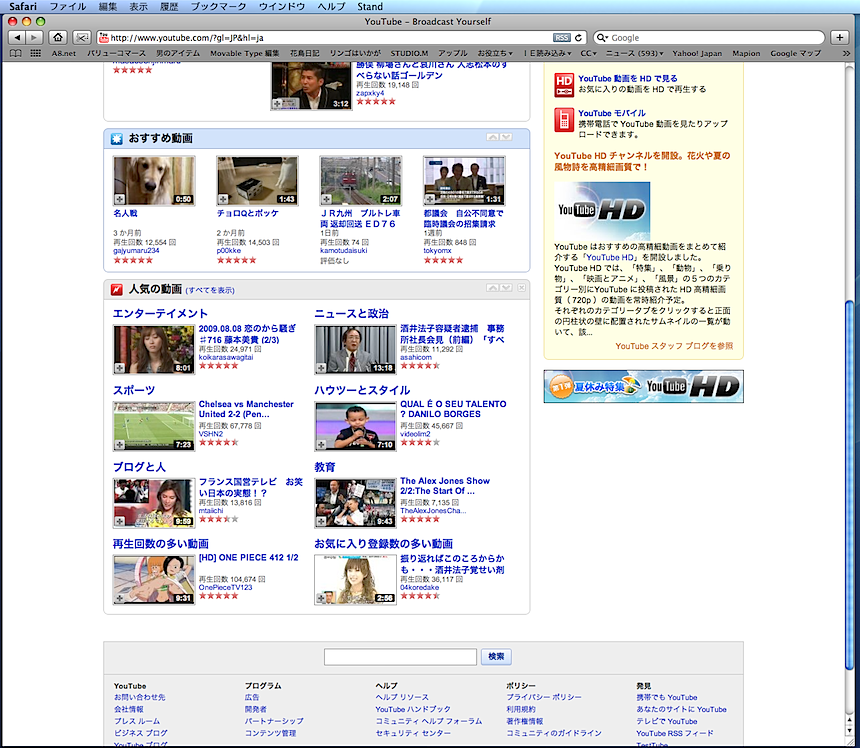Viewport: 860px width, 748px height.
Task: Open すべてを表示 link next to 人気の動画
Action: 210,290
